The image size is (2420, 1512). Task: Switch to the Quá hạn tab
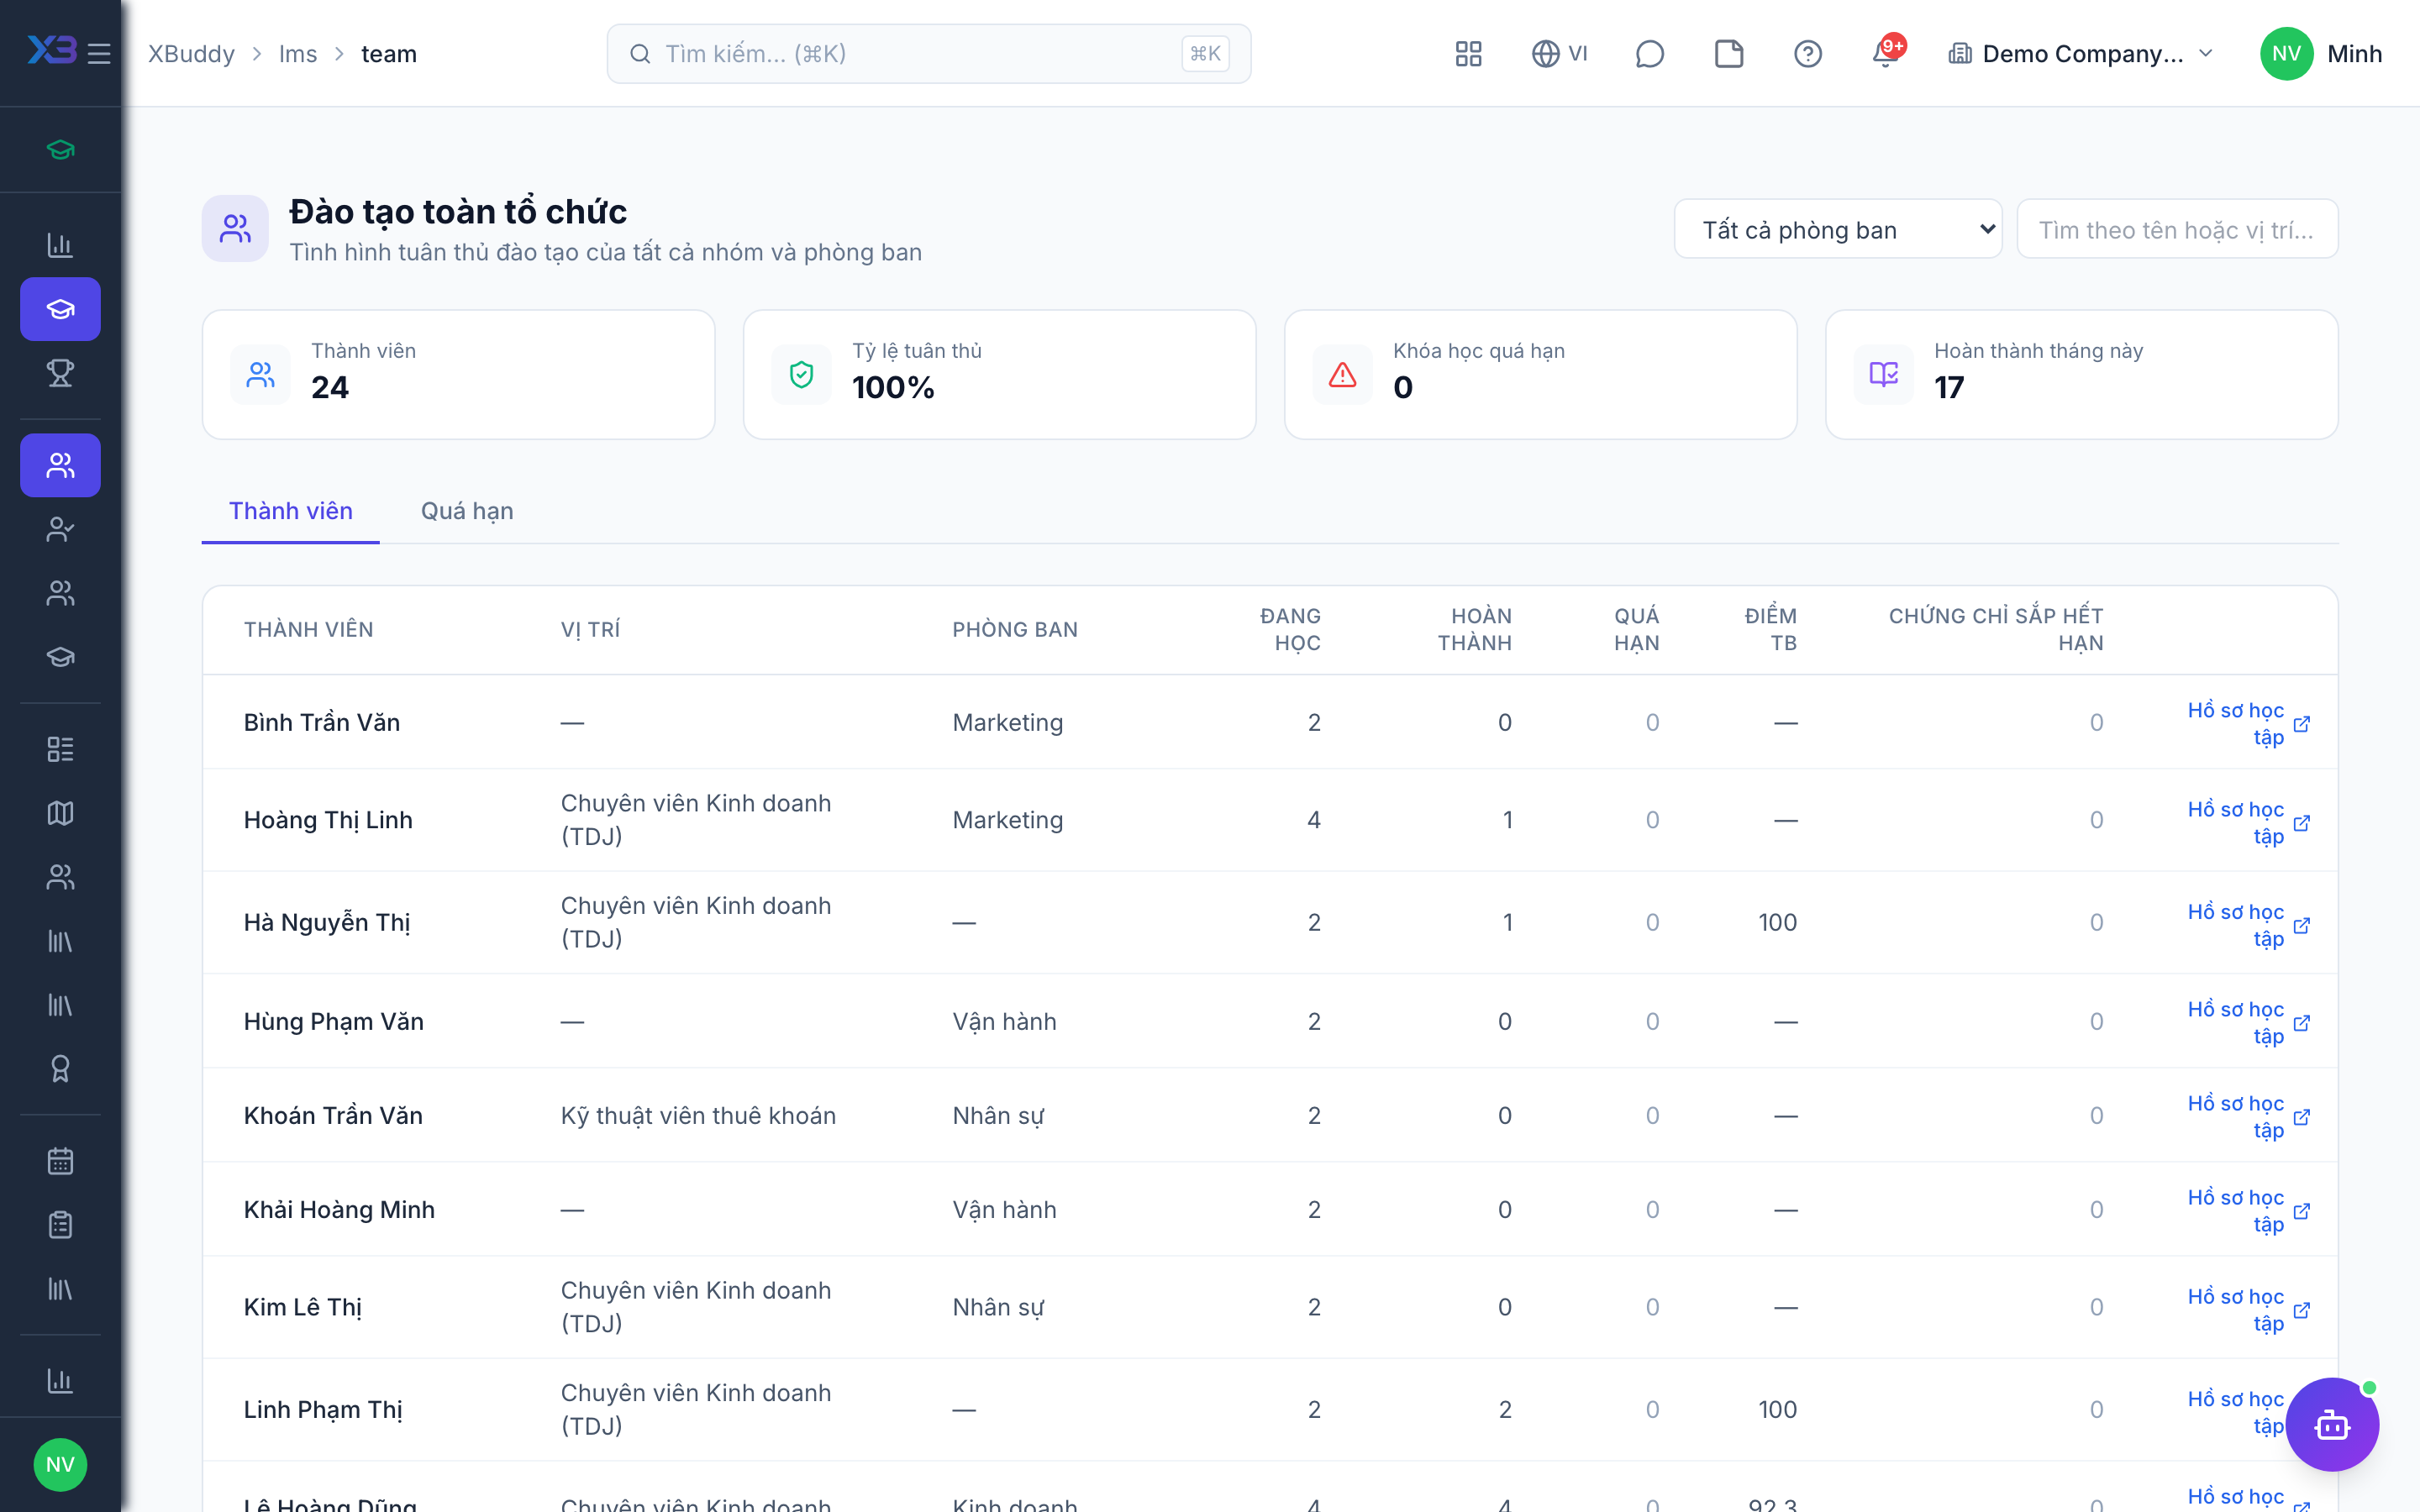(467, 511)
